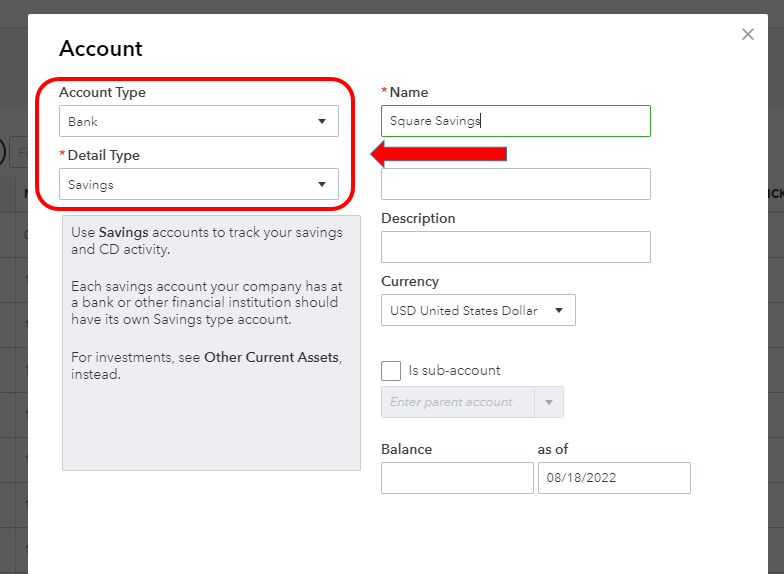Click into the Description text box
This screenshot has width=784, height=574.
click(515, 247)
